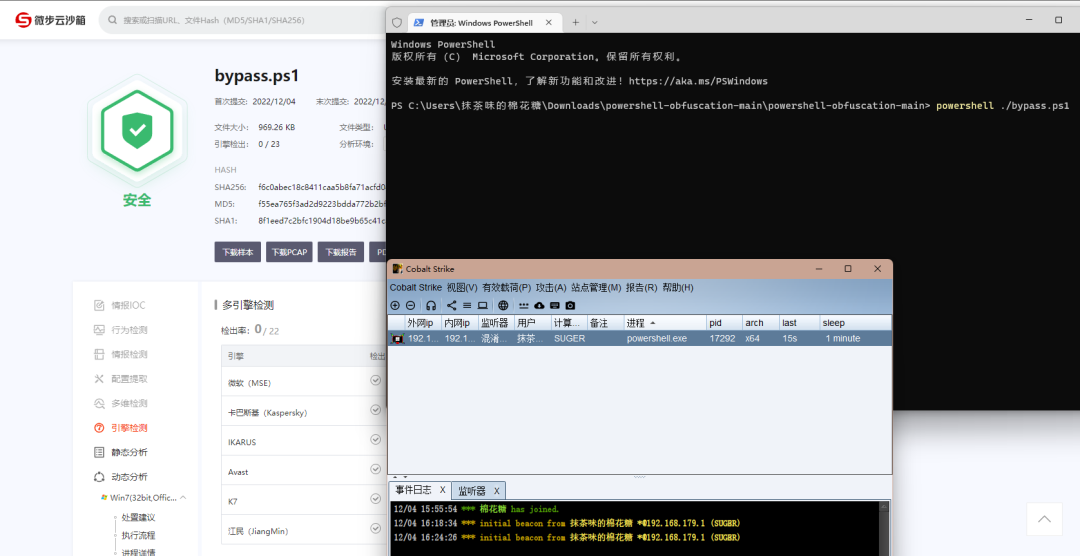
Task: Click https://aka.ms/PSWindows in the terminal
Action: click(698, 81)
